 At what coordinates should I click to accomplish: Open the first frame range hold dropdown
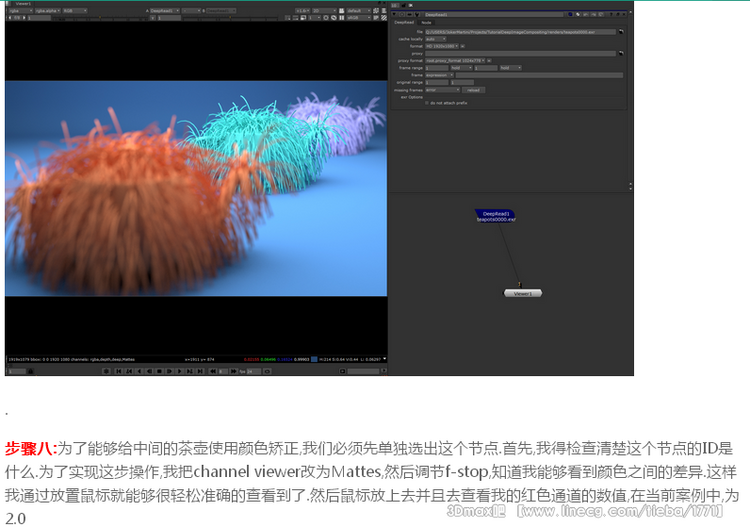(x=462, y=68)
